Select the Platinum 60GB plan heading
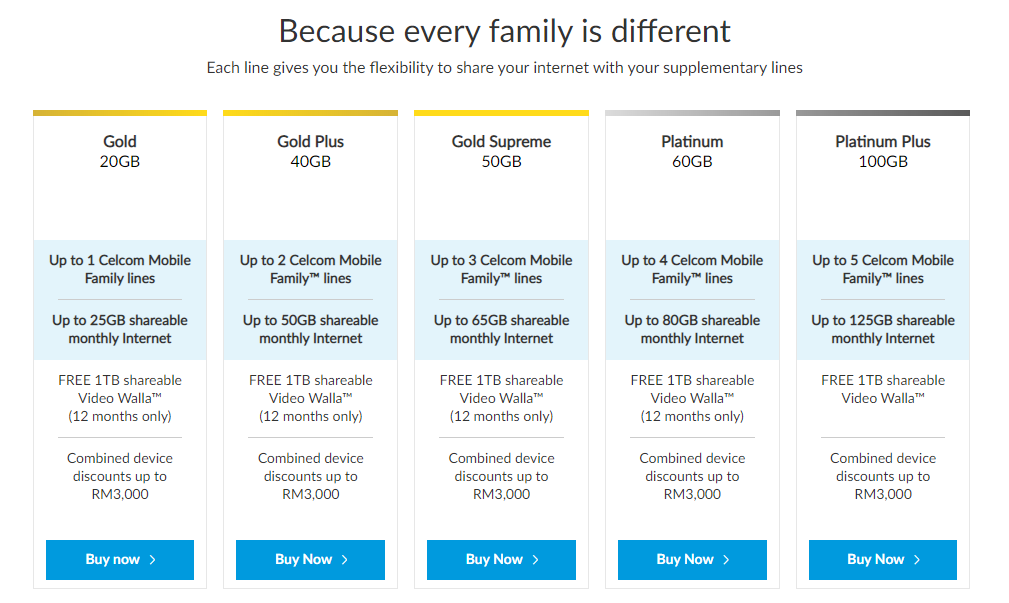 692,151
